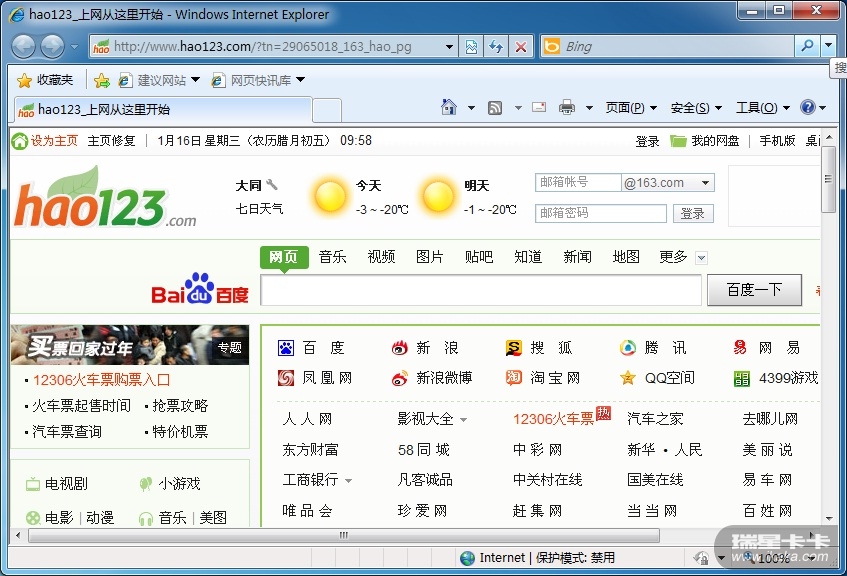Open the 网易 site link
Screen dimensions: 847x576
[767, 347]
